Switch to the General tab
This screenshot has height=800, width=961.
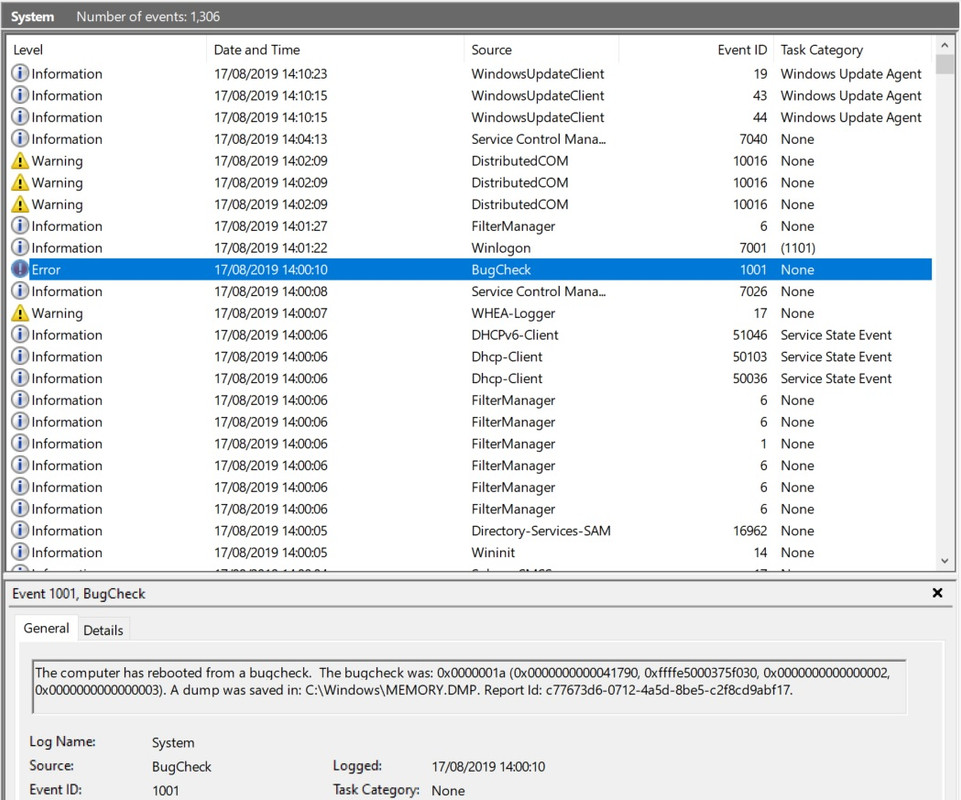(46, 628)
